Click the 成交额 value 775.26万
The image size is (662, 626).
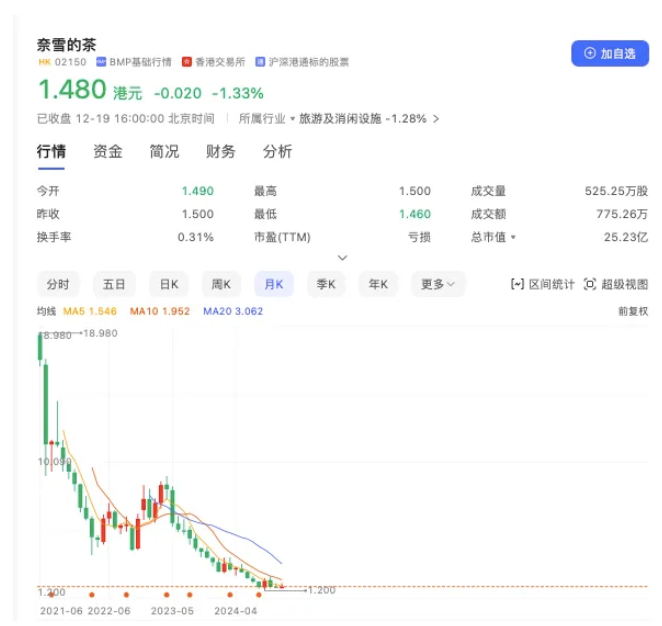[622, 214]
